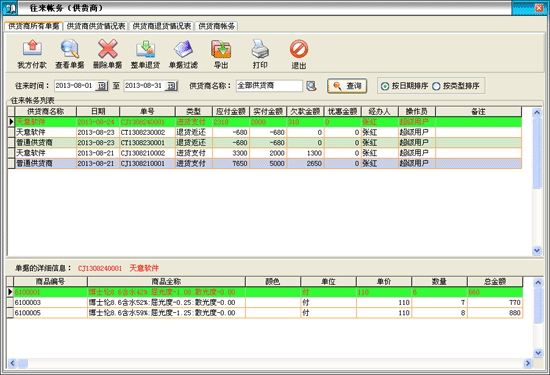Click the 退出 exit icon
The width and height of the screenshot is (550, 375).
tap(299, 49)
